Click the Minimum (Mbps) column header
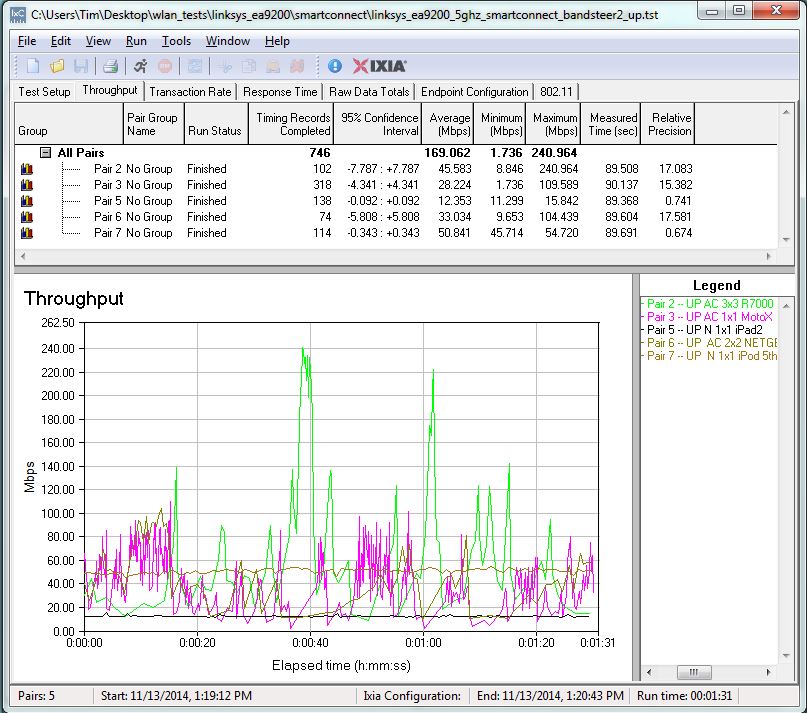 pyautogui.click(x=501, y=124)
